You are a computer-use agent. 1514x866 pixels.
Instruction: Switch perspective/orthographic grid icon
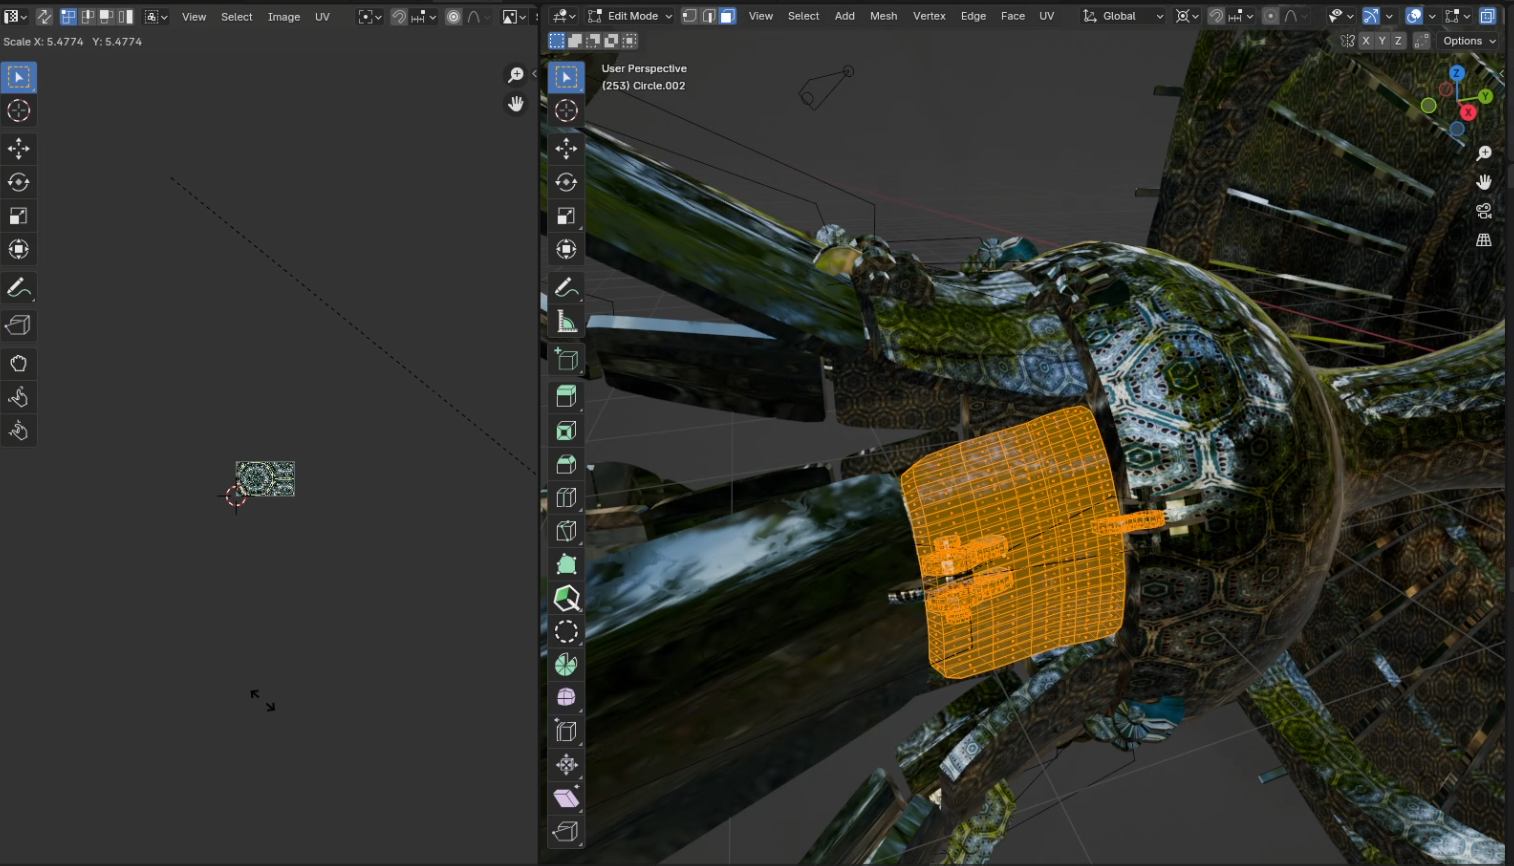(x=1484, y=240)
